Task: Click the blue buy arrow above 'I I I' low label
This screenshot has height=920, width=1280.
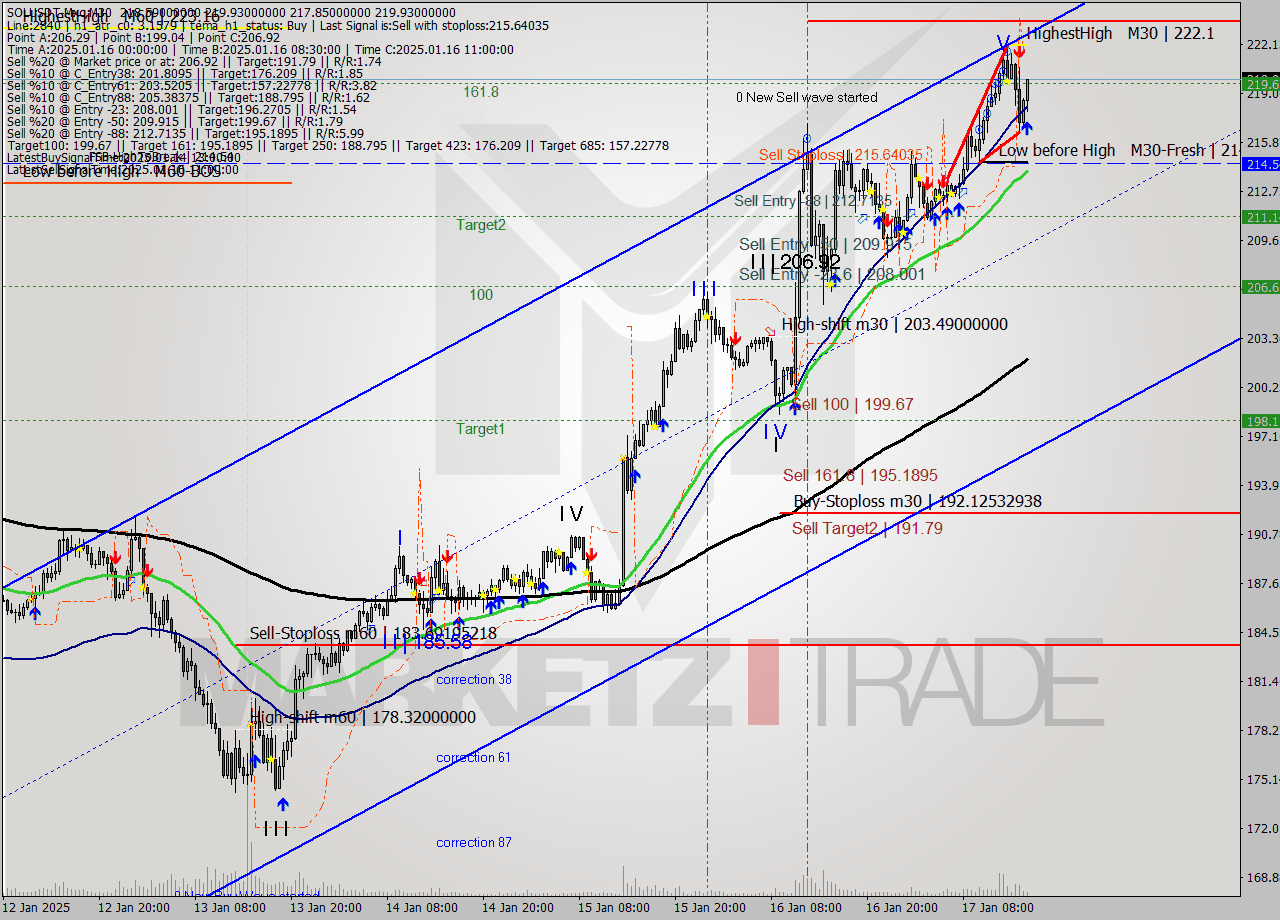Action: (283, 803)
